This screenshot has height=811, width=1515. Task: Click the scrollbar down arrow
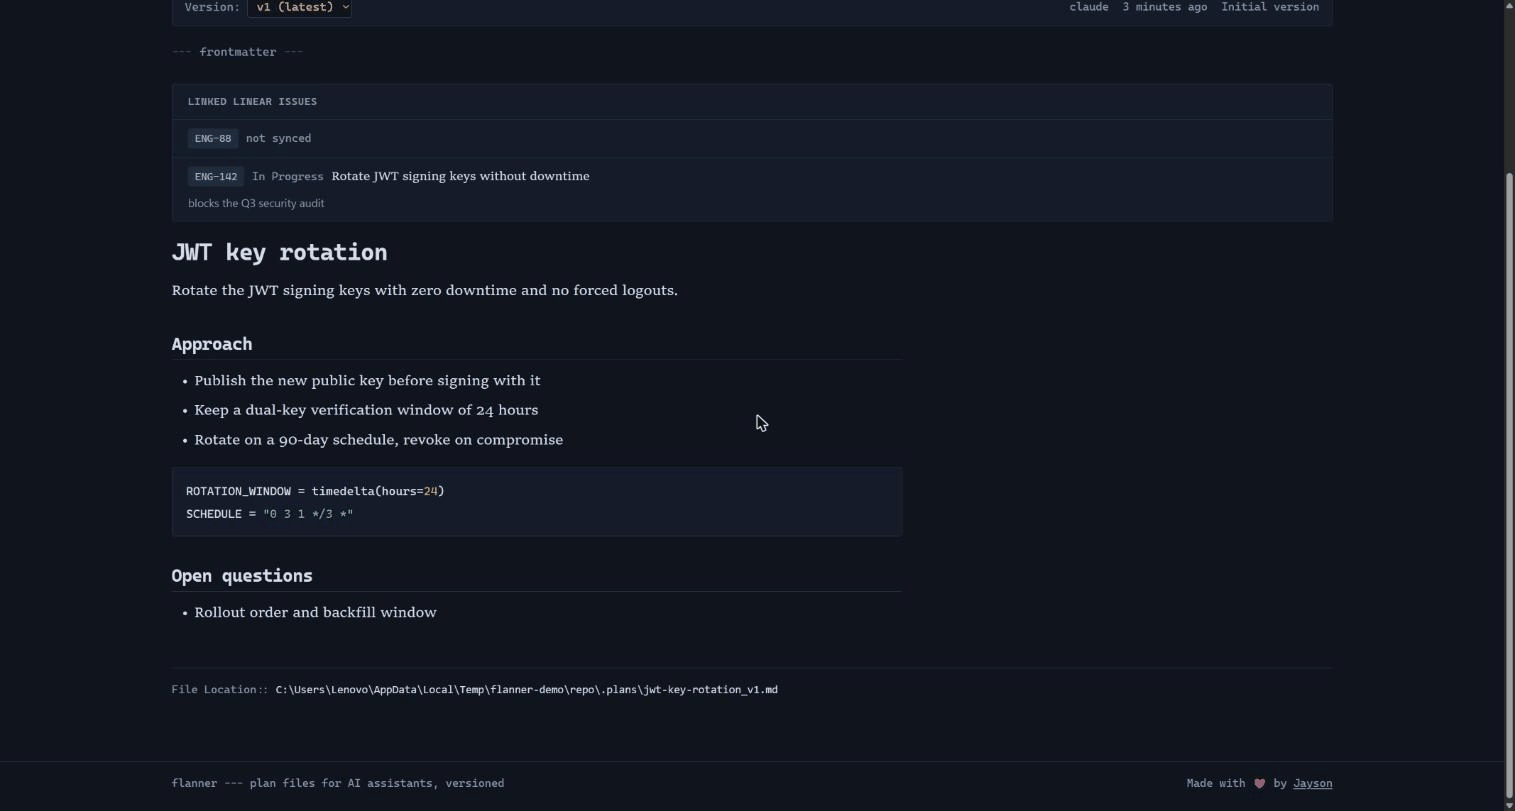click(x=1509, y=804)
